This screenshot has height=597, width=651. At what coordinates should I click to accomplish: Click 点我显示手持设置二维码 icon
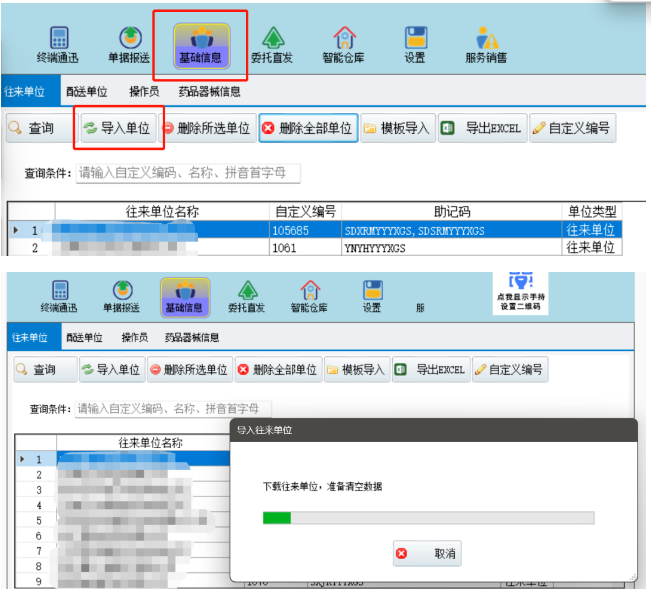click(520, 292)
